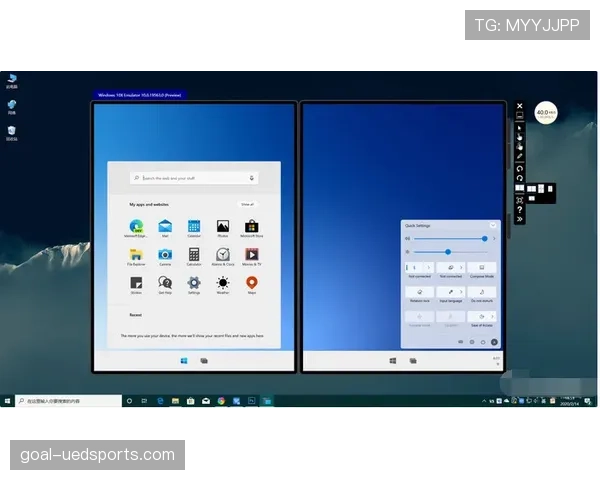Open Chrome from host taskbar
Image resolution: width=600 pixels, height=480 pixels.
(x=221, y=401)
